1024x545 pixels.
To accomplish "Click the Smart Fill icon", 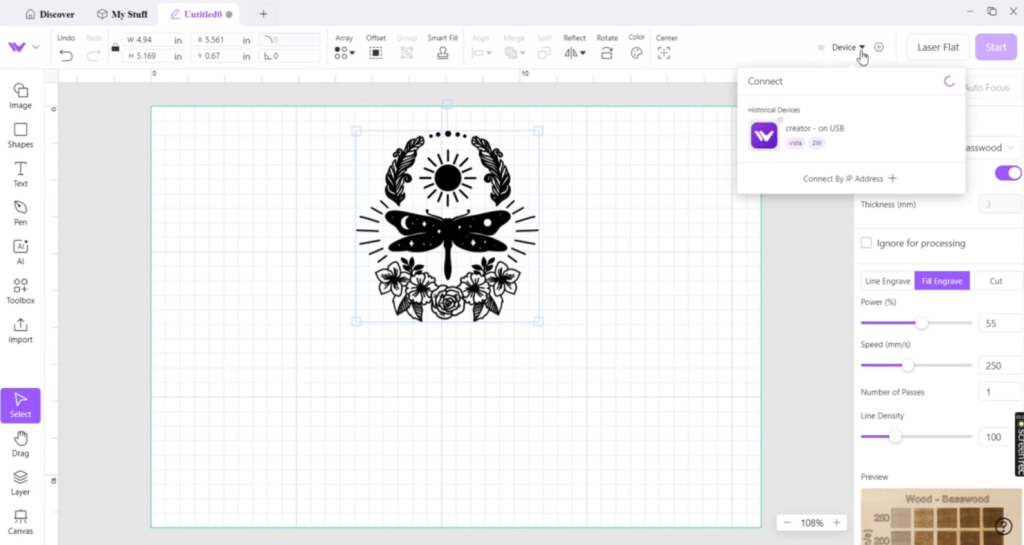I will tap(442, 52).
